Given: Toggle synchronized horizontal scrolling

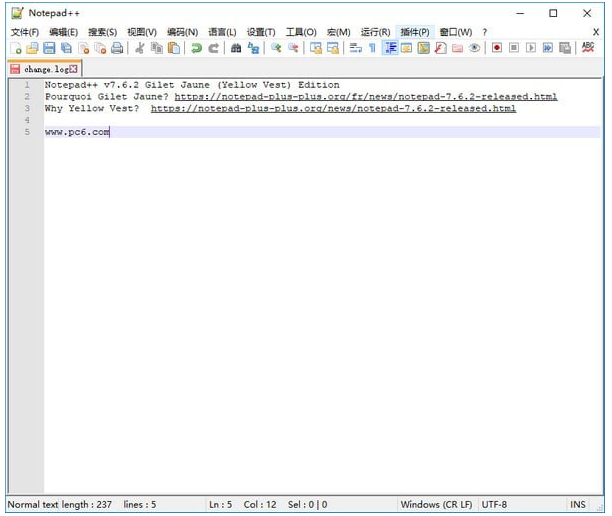Looking at the screenshot, I should [x=333, y=48].
